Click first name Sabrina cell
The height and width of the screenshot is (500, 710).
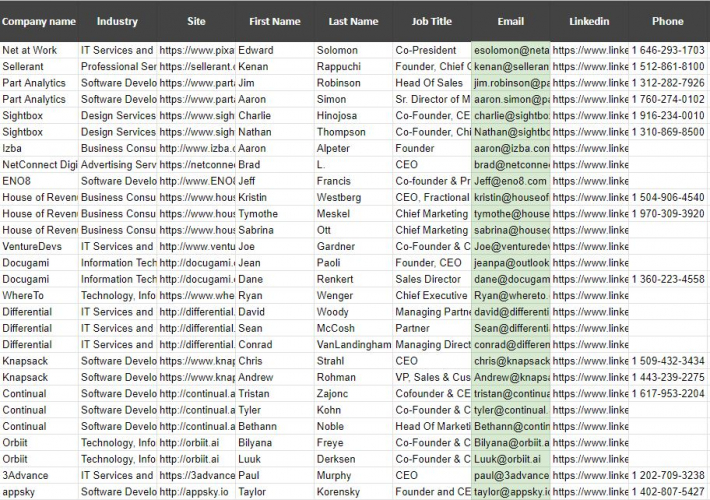pyautogui.click(x=275, y=230)
